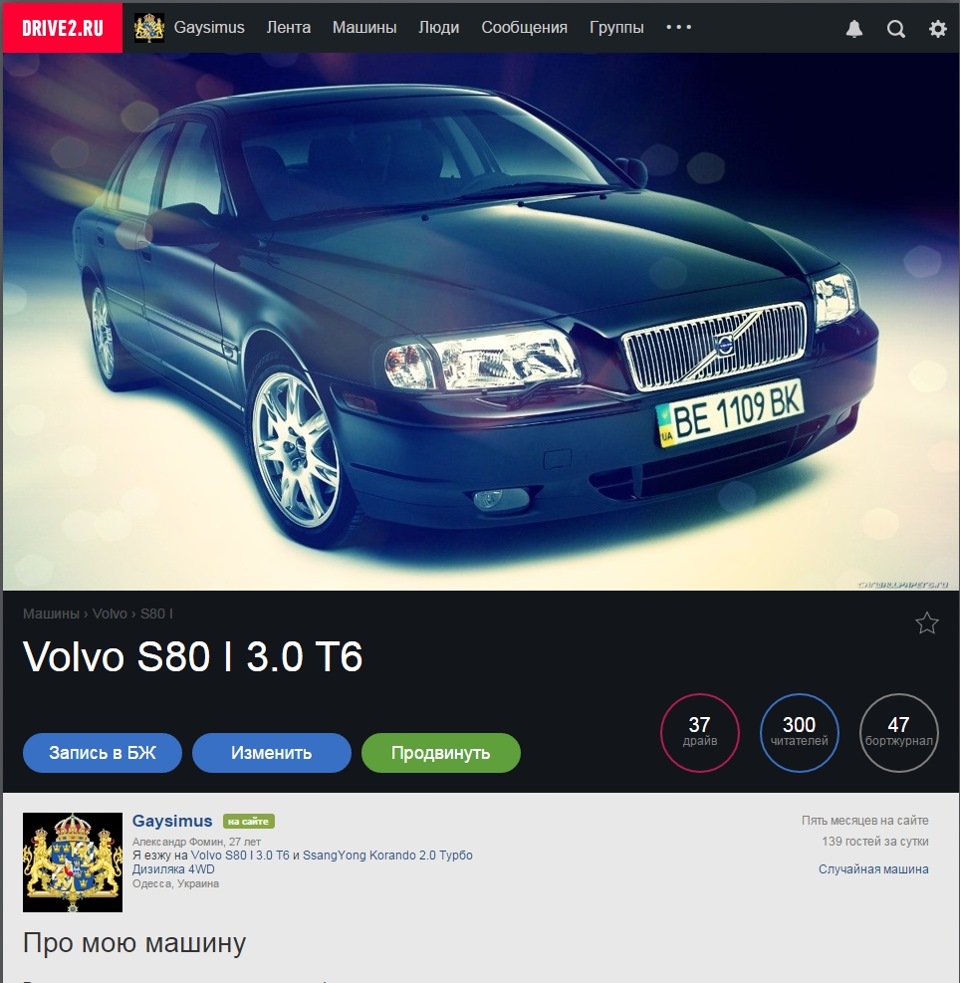The height and width of the screenshot is (983, 960).
Task: Open the Gaysimus profile in the top navigation bar
Action: pos(209,28)
